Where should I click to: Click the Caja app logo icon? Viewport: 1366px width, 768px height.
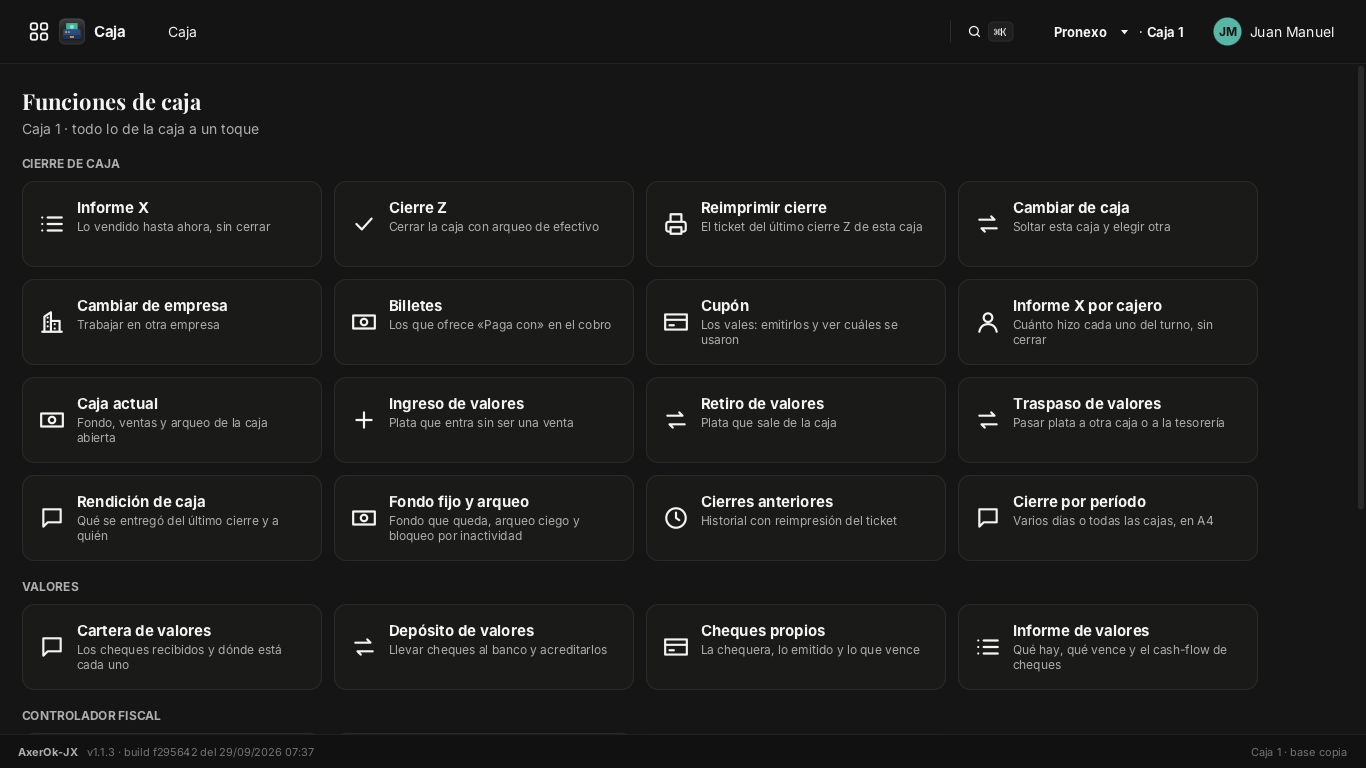(x=72, y=32)
